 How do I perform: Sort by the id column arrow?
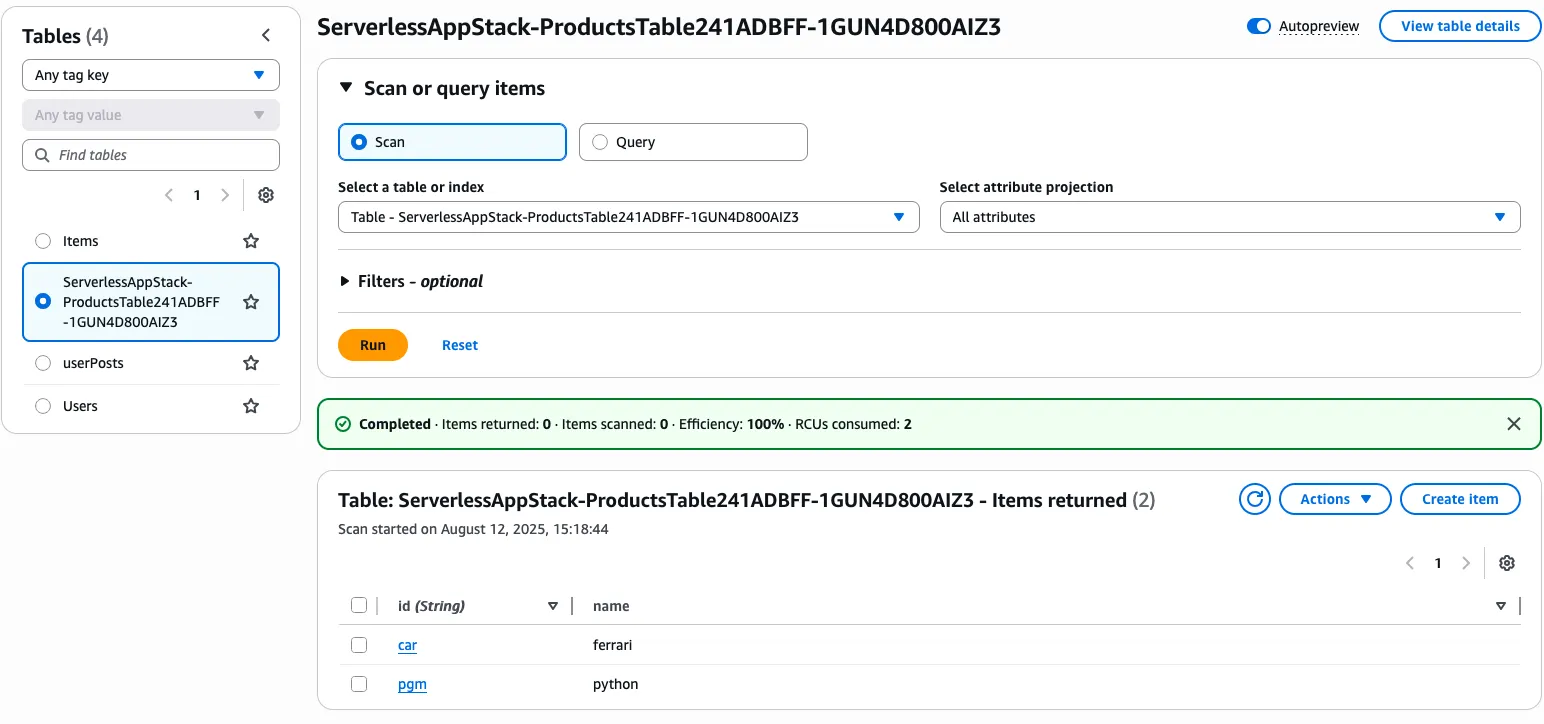coord(553,606)
